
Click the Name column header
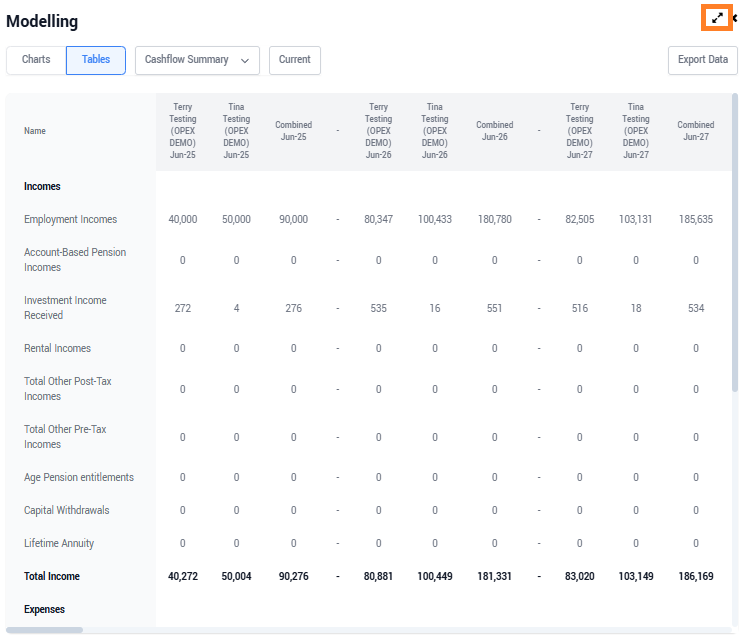coord(35,131)
